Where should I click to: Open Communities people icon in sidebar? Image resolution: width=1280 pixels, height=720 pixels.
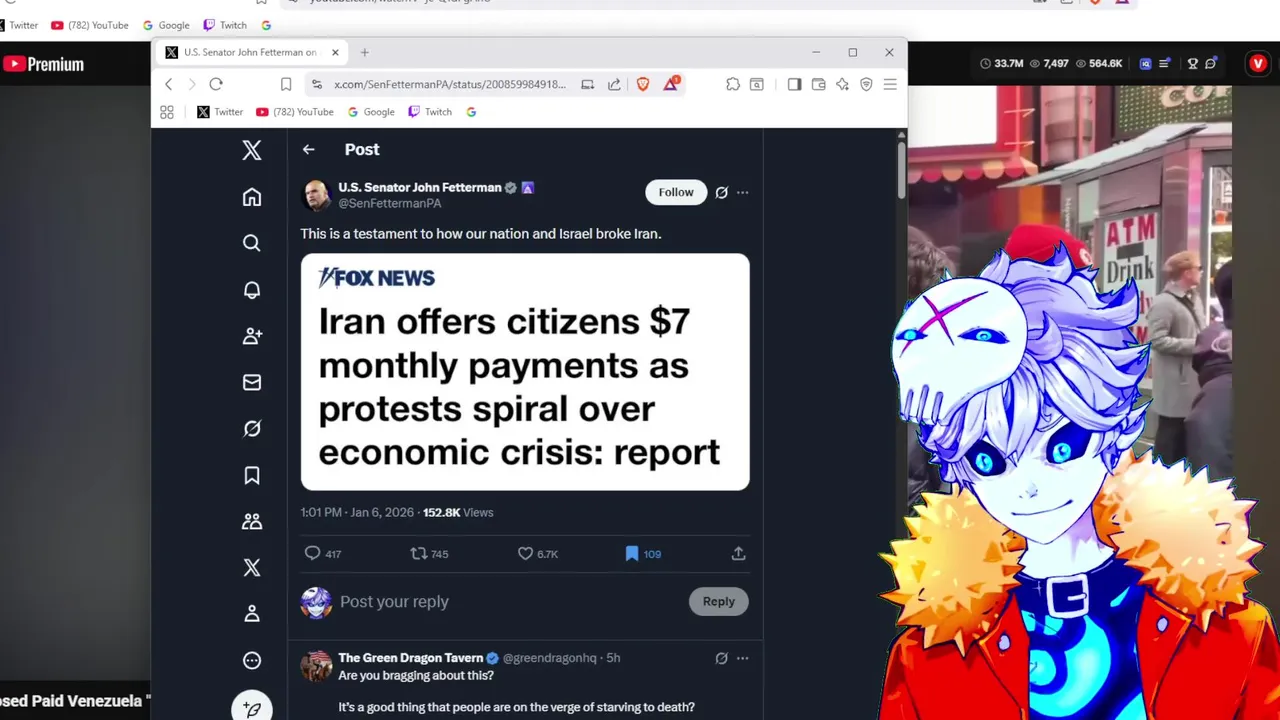pyautogui.click(x=252, y=521)
